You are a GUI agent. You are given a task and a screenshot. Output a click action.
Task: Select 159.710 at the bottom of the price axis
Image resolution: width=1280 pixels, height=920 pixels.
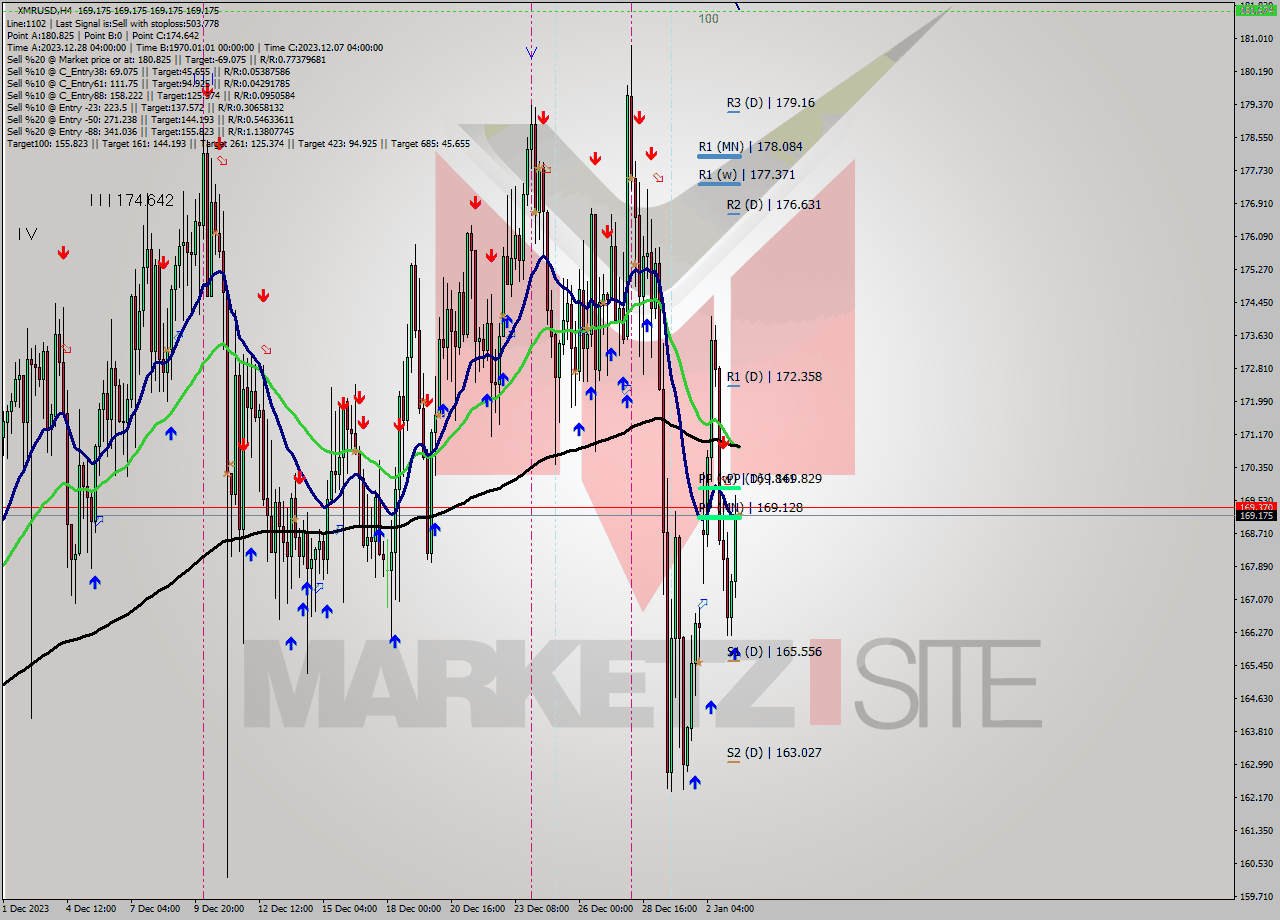click(x=1255, y=896)
